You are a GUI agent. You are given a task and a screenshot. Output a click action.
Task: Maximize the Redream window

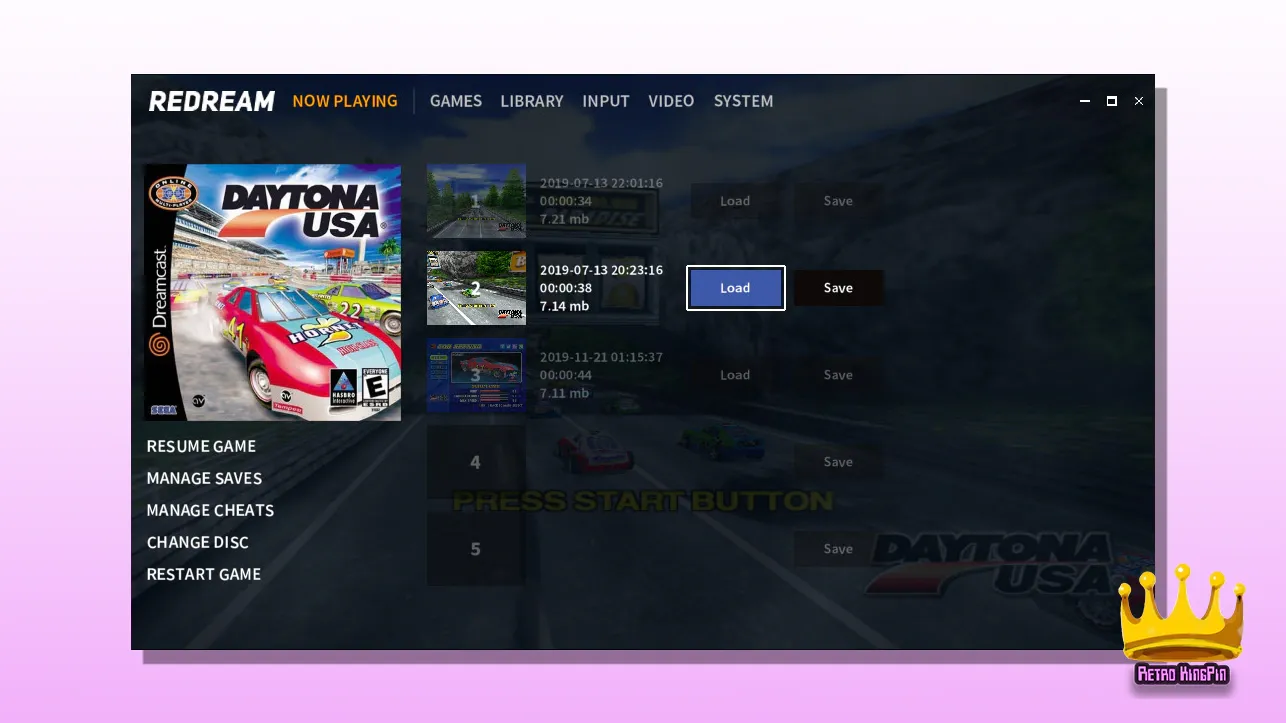tap(1112, 101)
